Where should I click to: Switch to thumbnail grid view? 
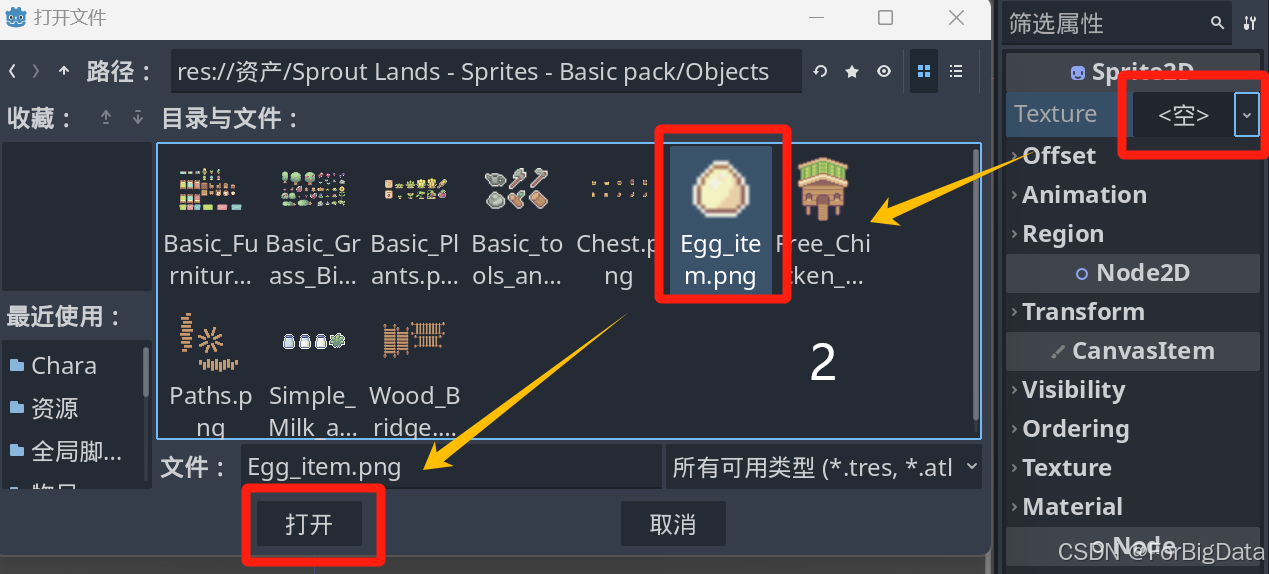click(924, 71)
